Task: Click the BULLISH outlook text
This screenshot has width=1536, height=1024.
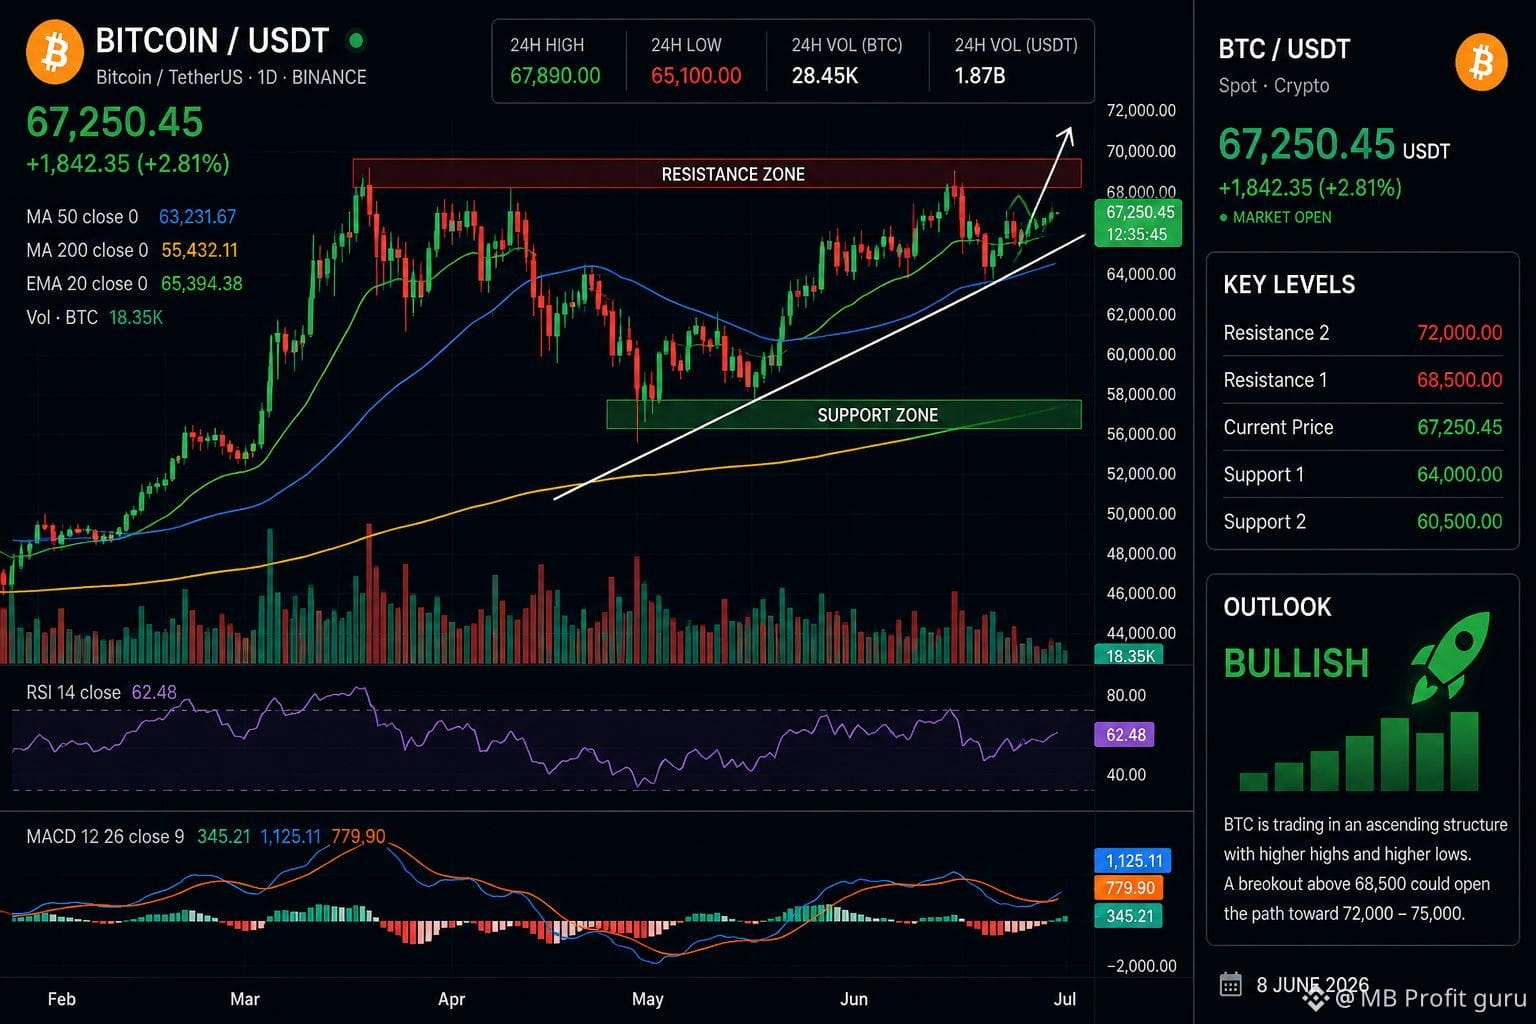Action: click(1296, 663)
